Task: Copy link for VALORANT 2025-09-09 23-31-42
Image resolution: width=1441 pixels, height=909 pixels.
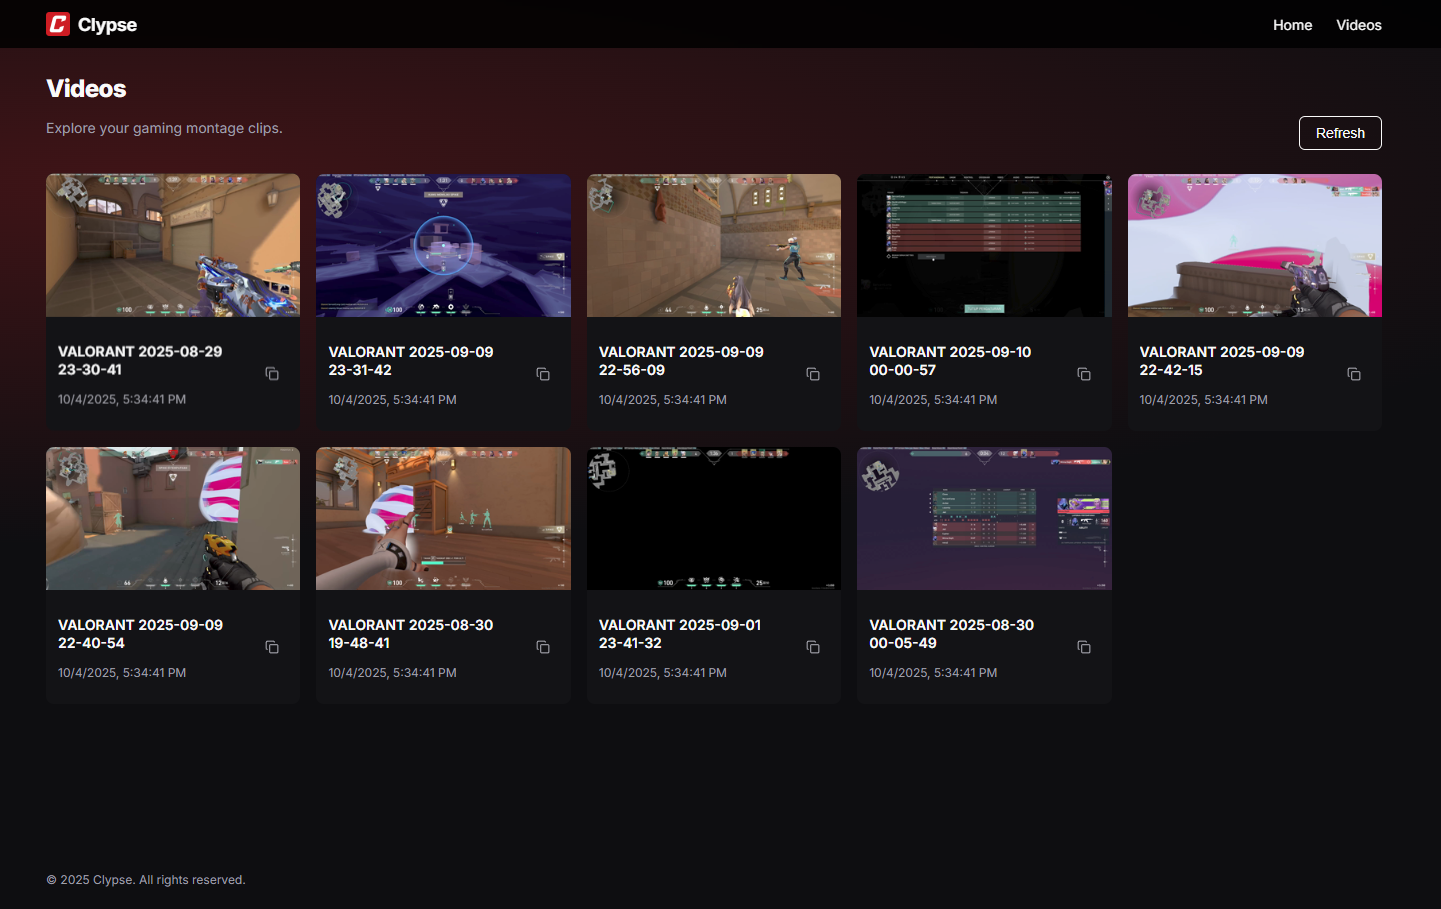Action: [x=543, y=374]
